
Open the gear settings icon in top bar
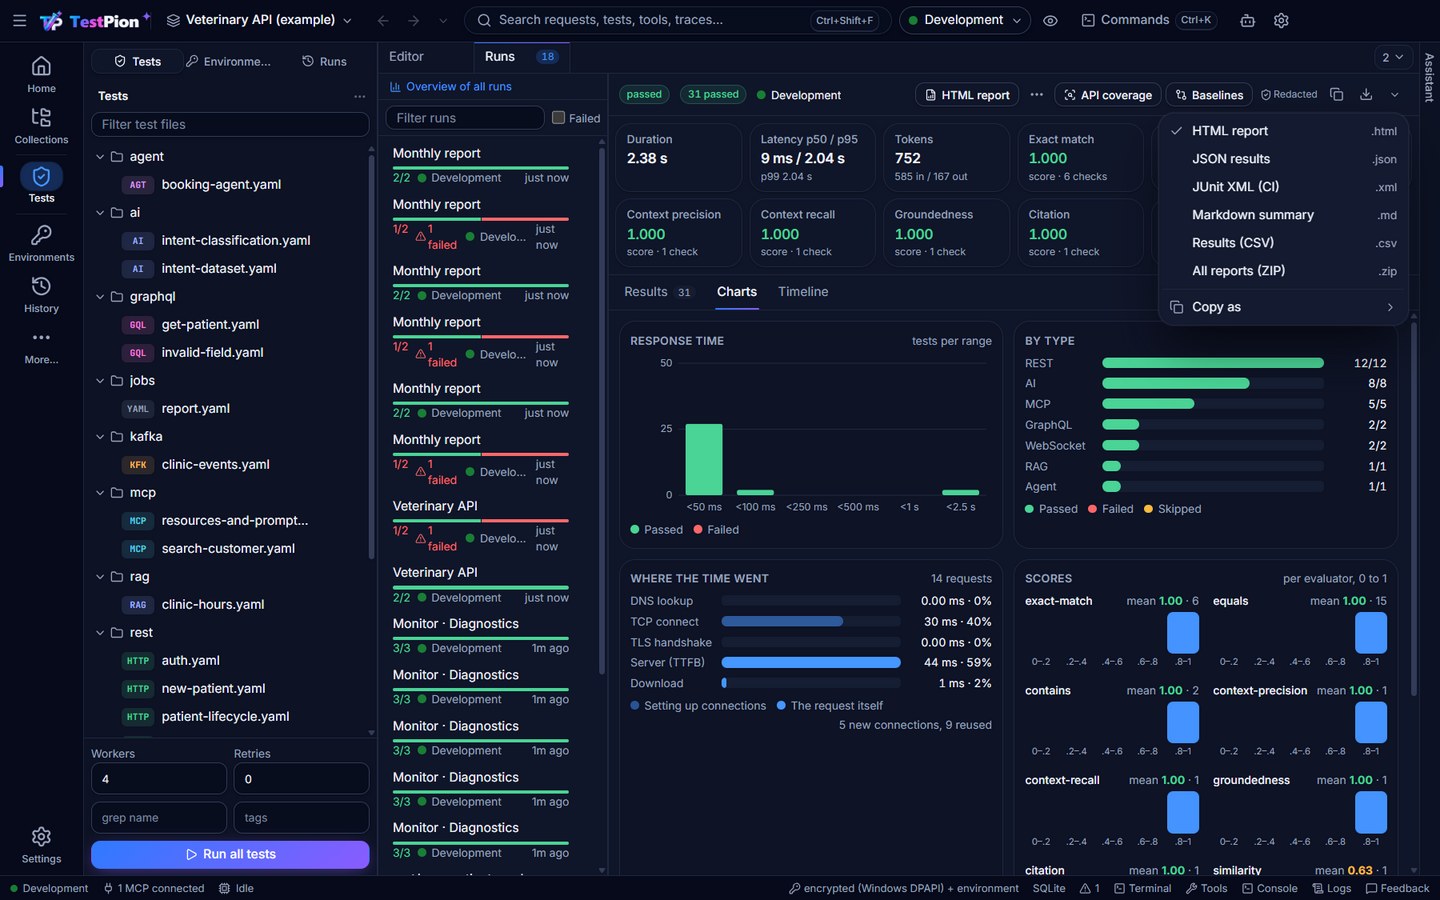click(x=1281, y=20)
